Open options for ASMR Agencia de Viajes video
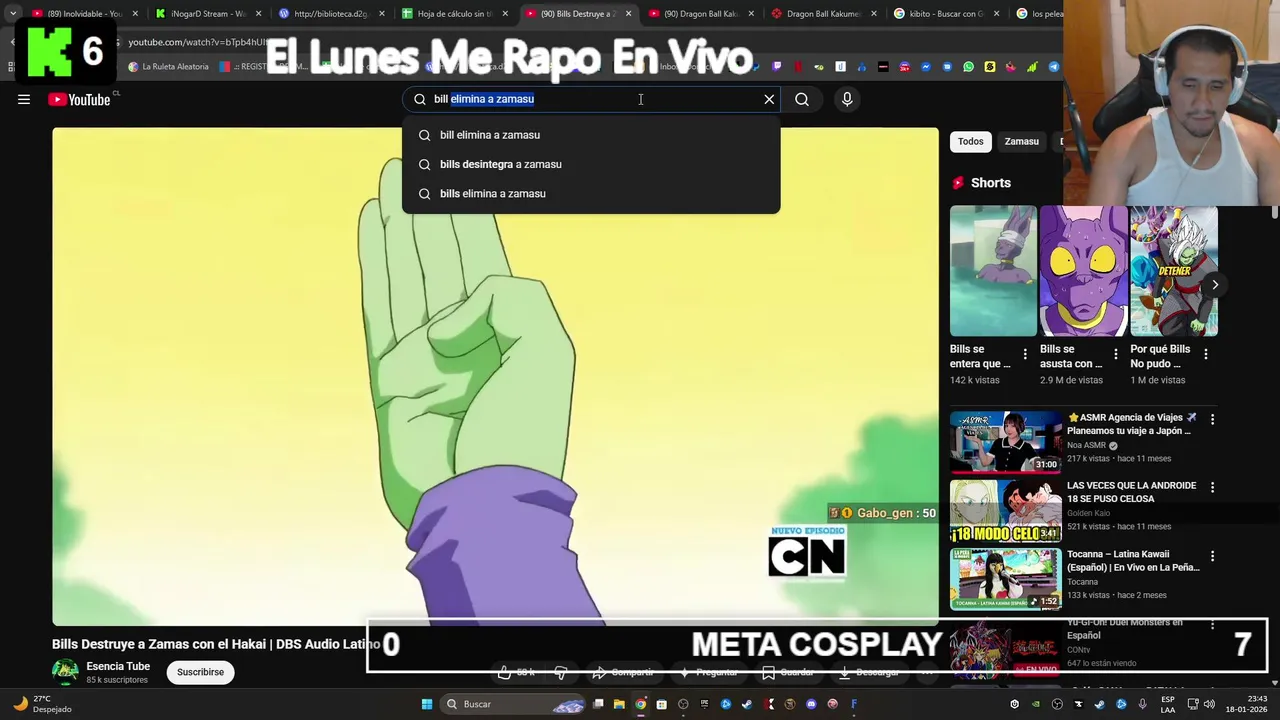Viewport: 1280px width, 720px height. (1212, 419)
